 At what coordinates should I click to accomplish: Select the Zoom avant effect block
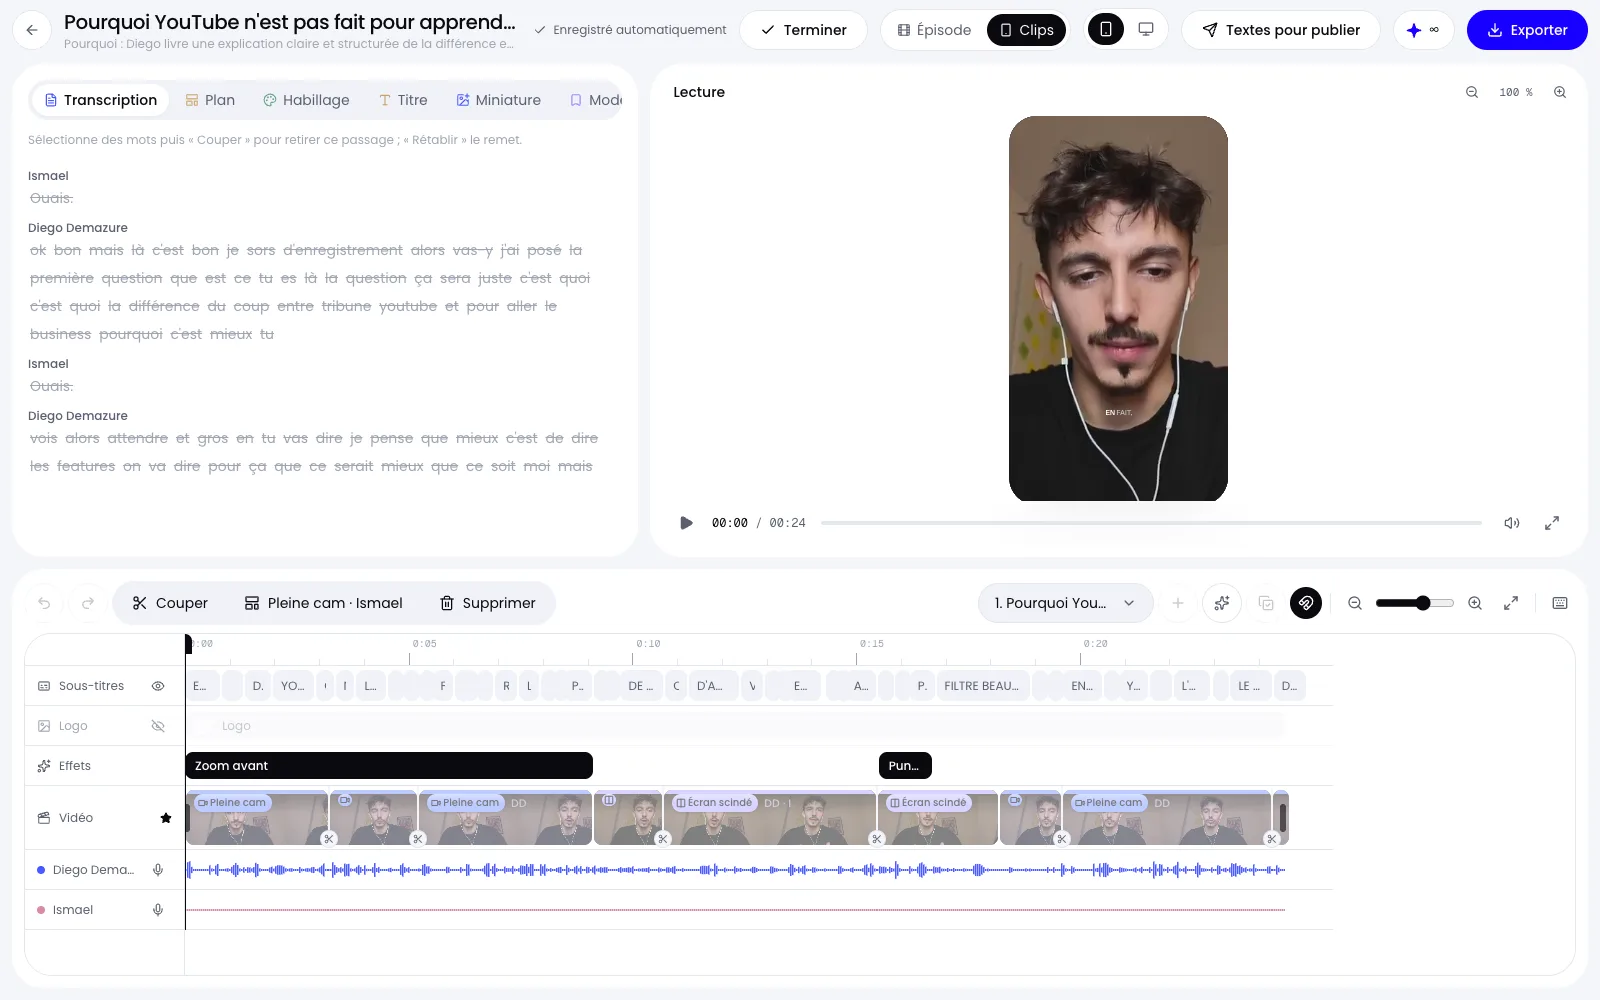click(x=389, y=766)
